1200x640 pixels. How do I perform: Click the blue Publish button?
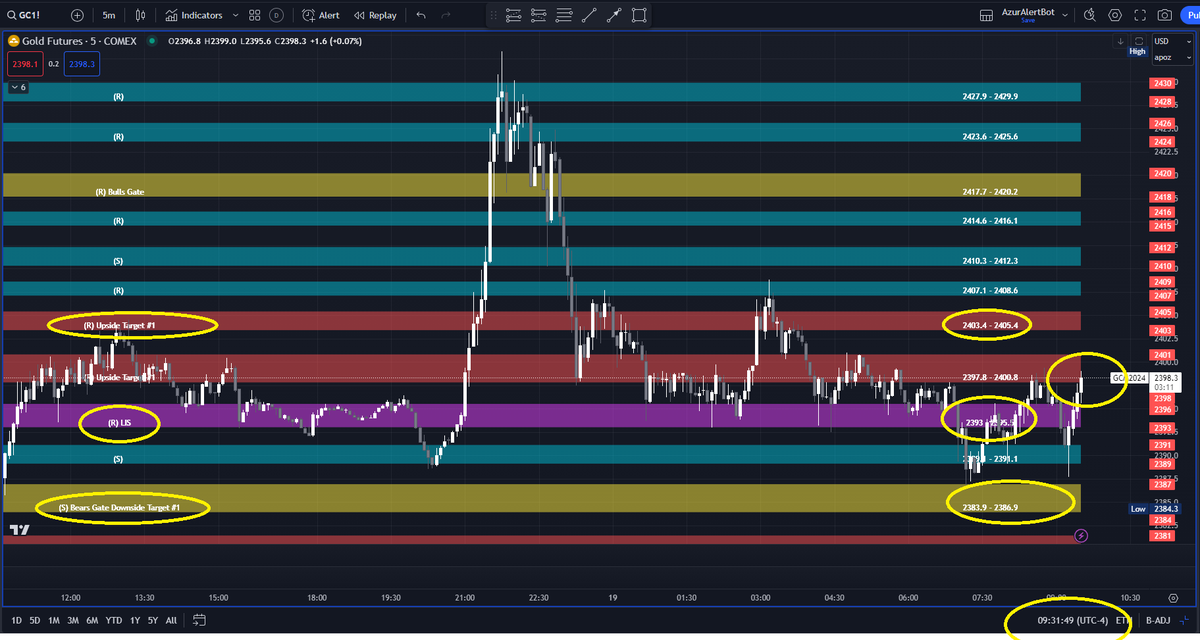pos(1192,15)
